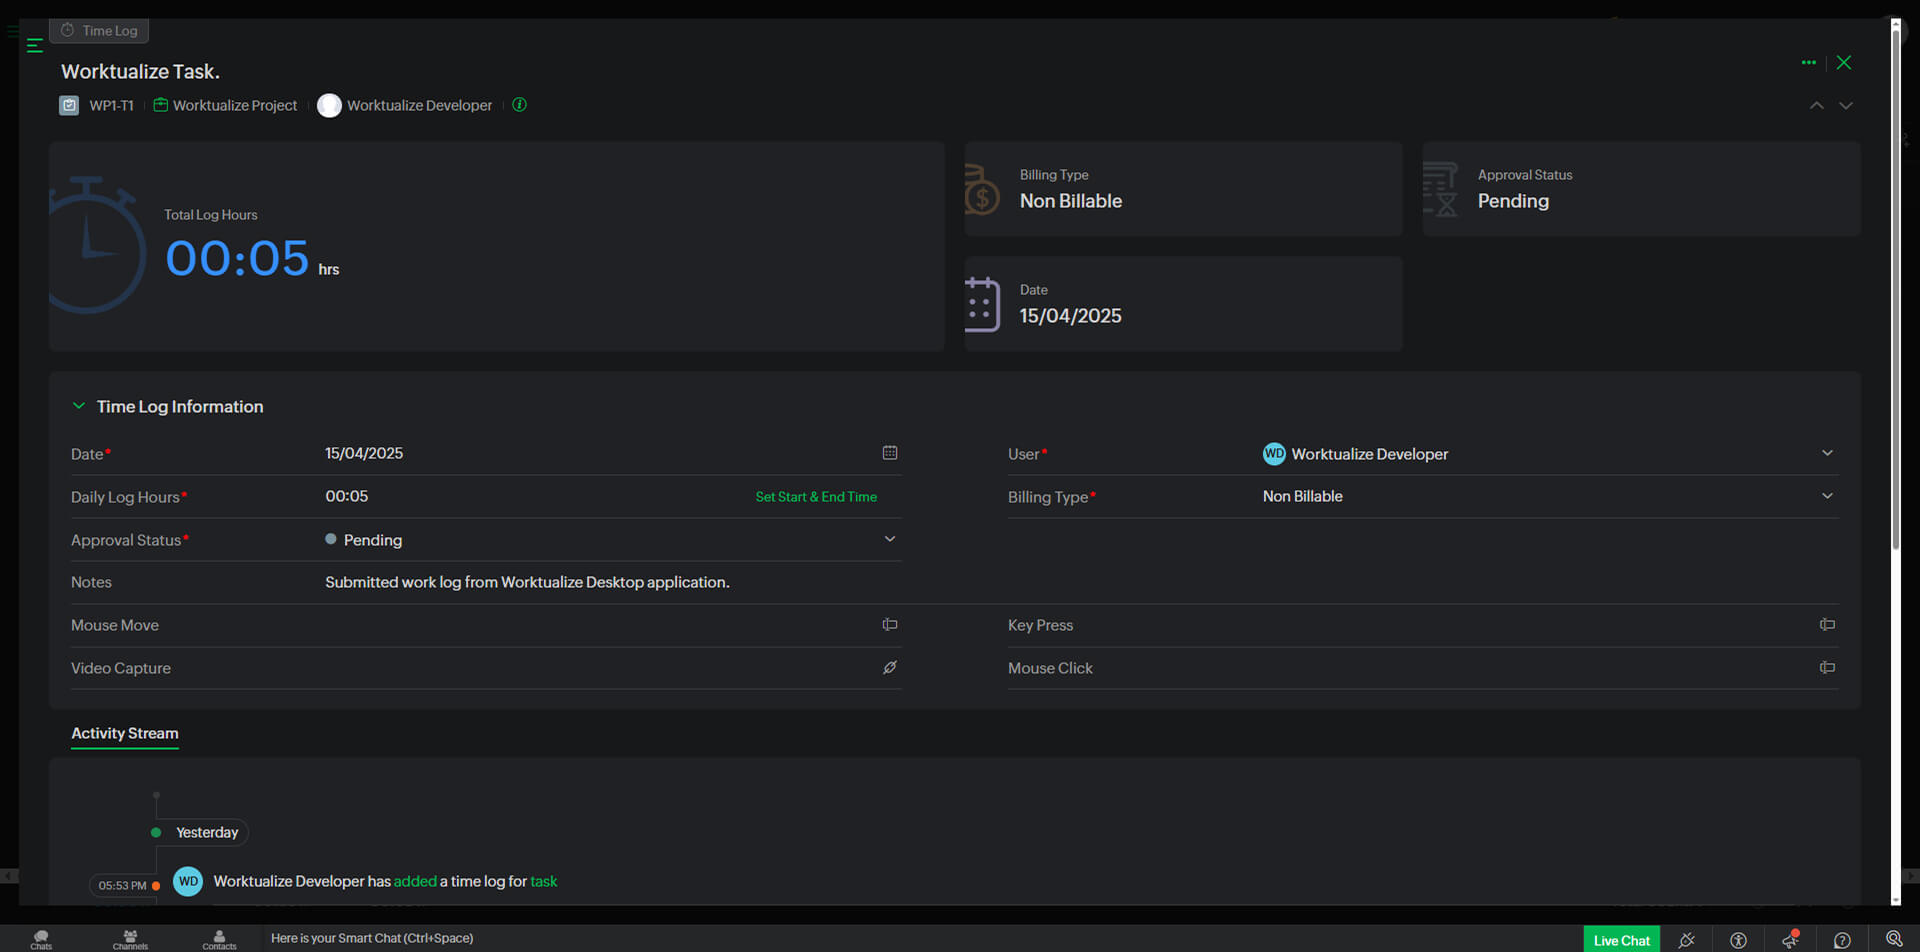The width and height of the screenshot is (1920, 952).
Task: Open the green hamburger menu icon
Action: pyautogui.click(x=34, y=46)
